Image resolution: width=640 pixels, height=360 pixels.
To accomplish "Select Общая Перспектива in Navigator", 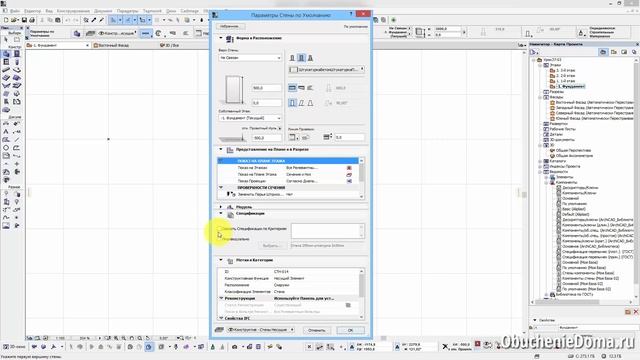I will (x=573, y=150).
